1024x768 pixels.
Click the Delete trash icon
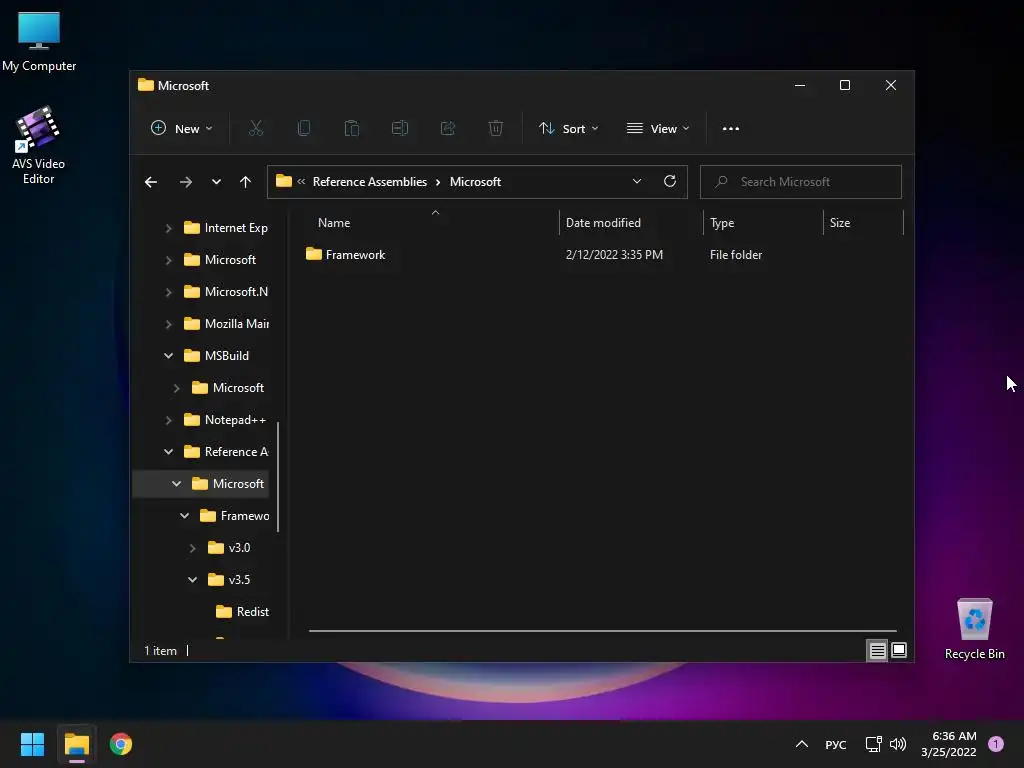coord(496,129)
